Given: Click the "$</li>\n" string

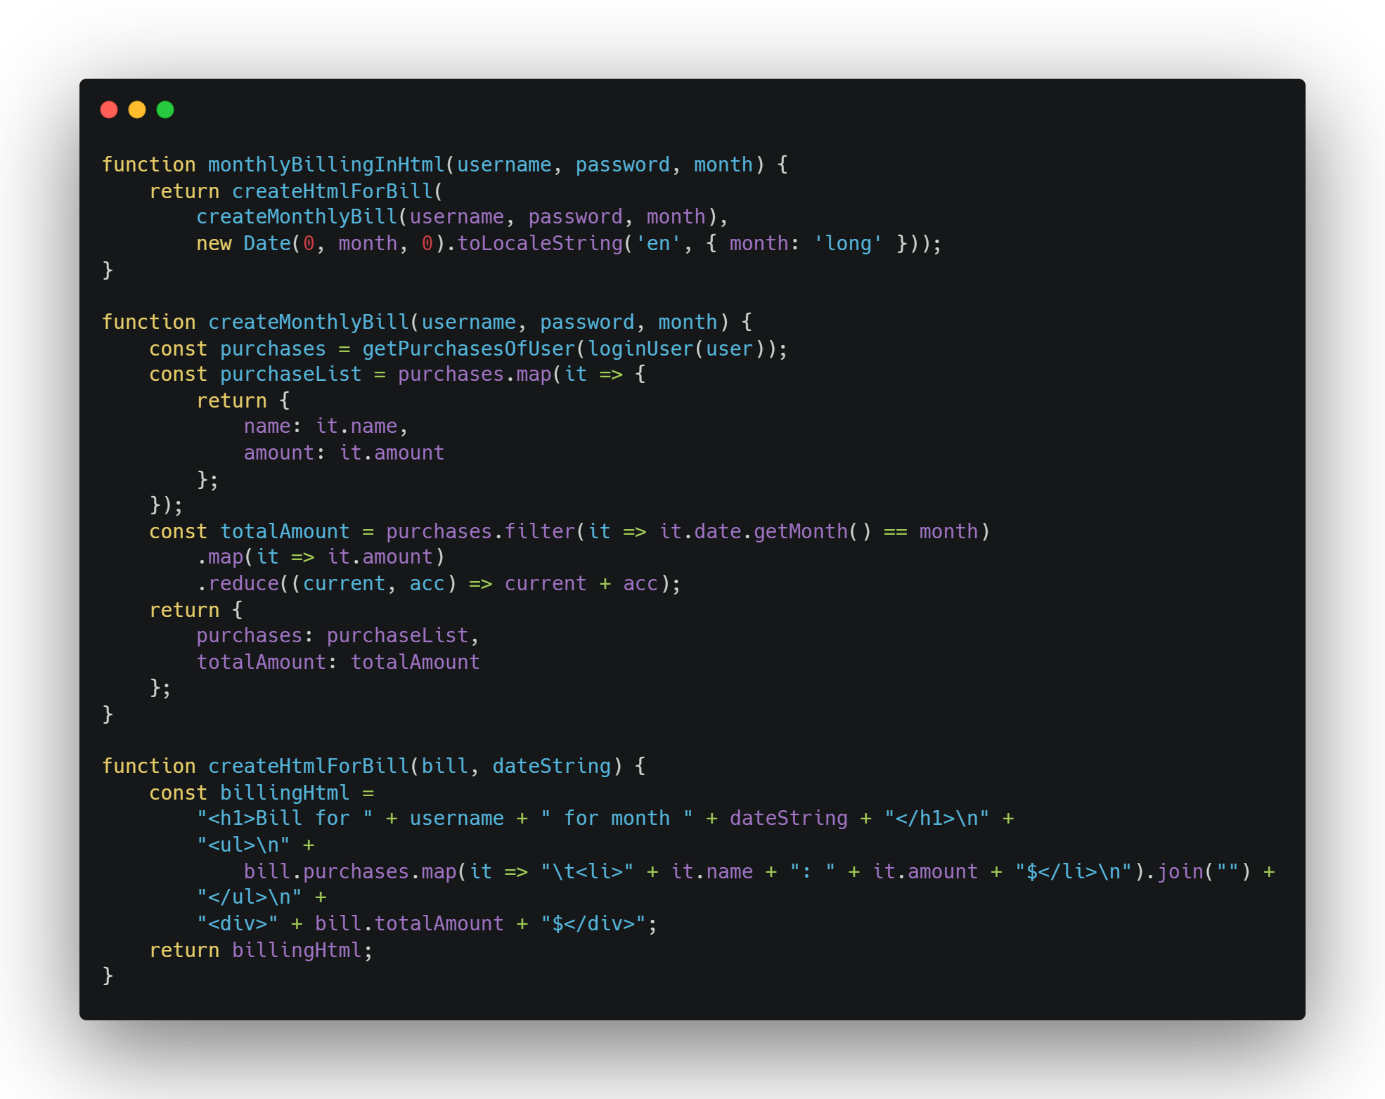Looking at the screenshot, I should click(x=1074, y=872).
